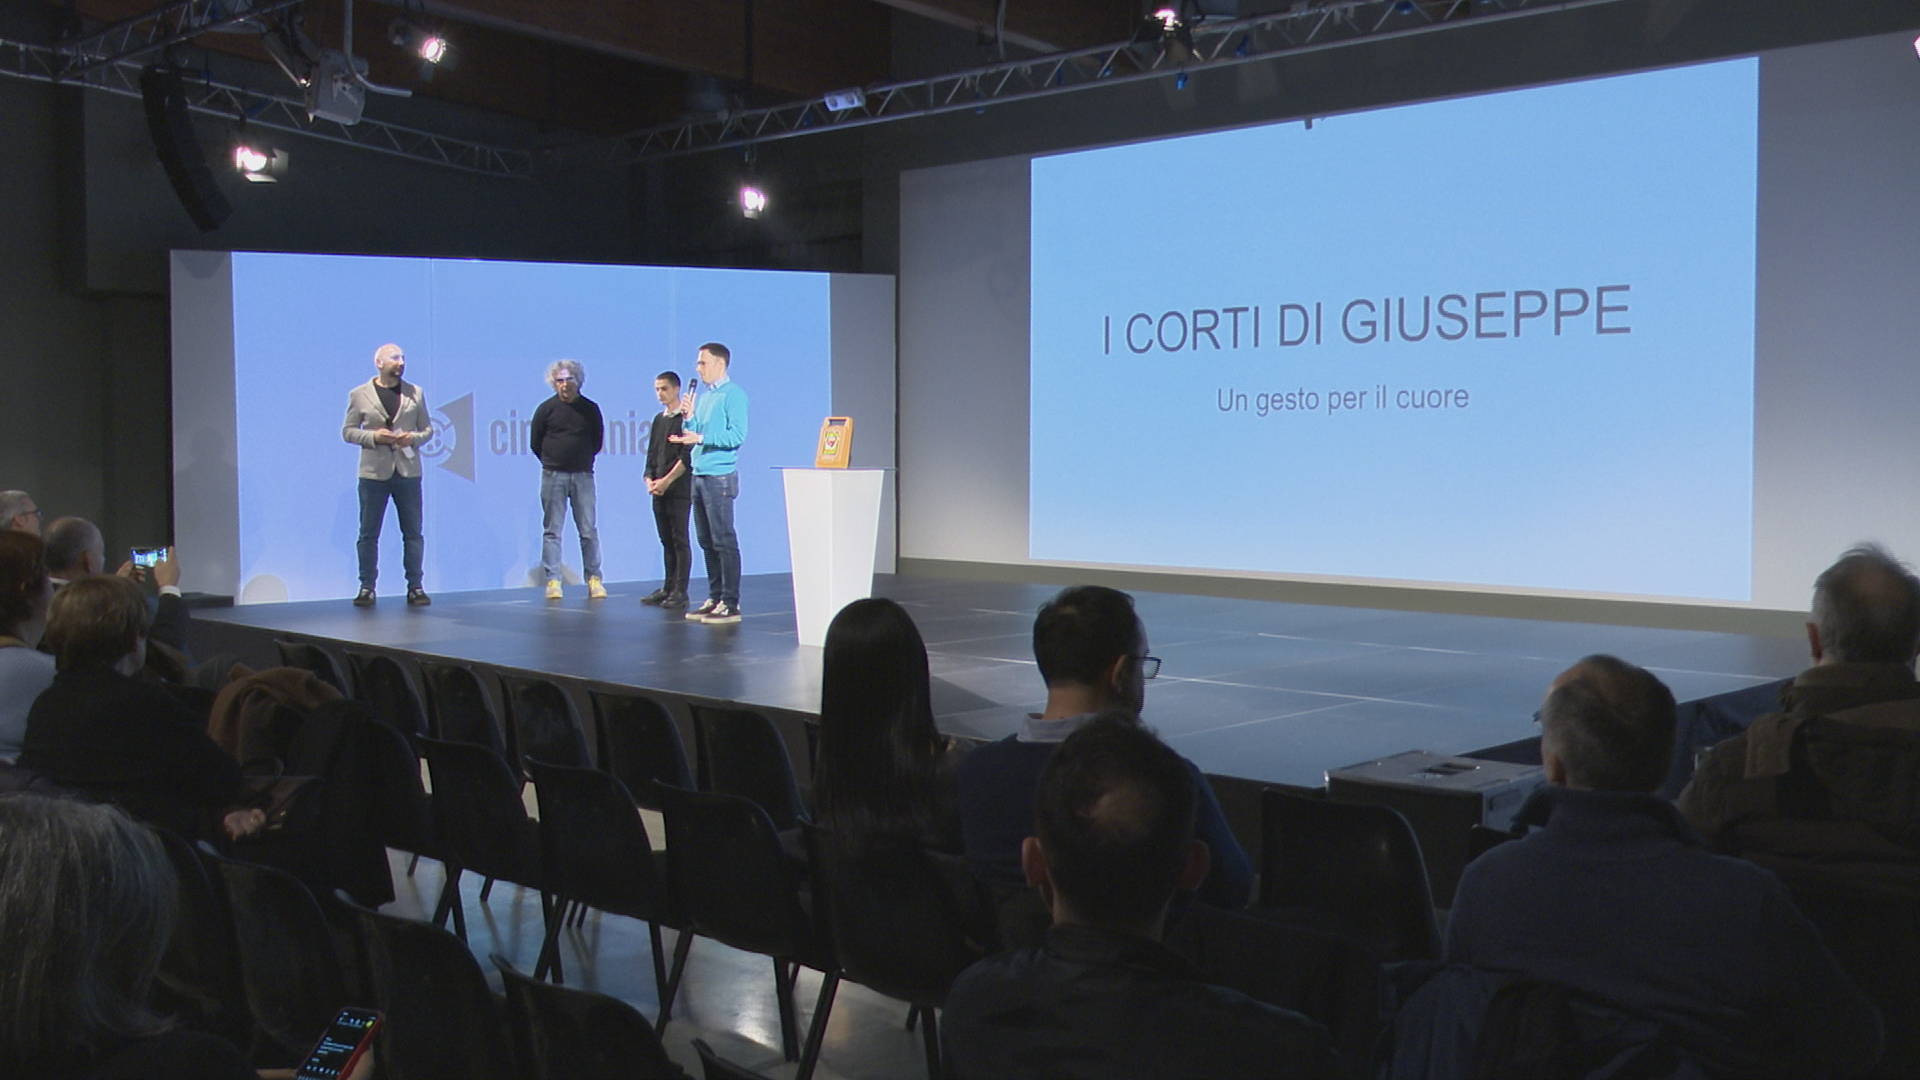The image size is (1920, 1080).
Task: Click the cinemania logo icon on the backdrop
Action: pos(448,438)
